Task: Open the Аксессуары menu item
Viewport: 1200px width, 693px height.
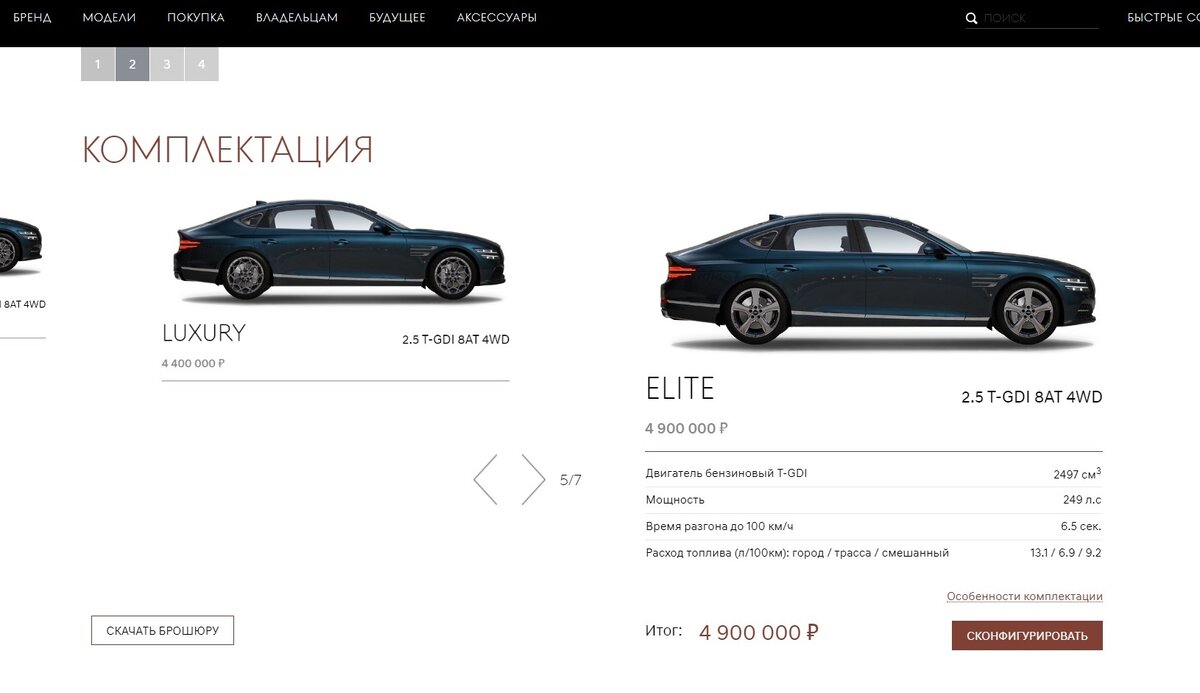Action: pyautogui.click(x=497, y=18)
